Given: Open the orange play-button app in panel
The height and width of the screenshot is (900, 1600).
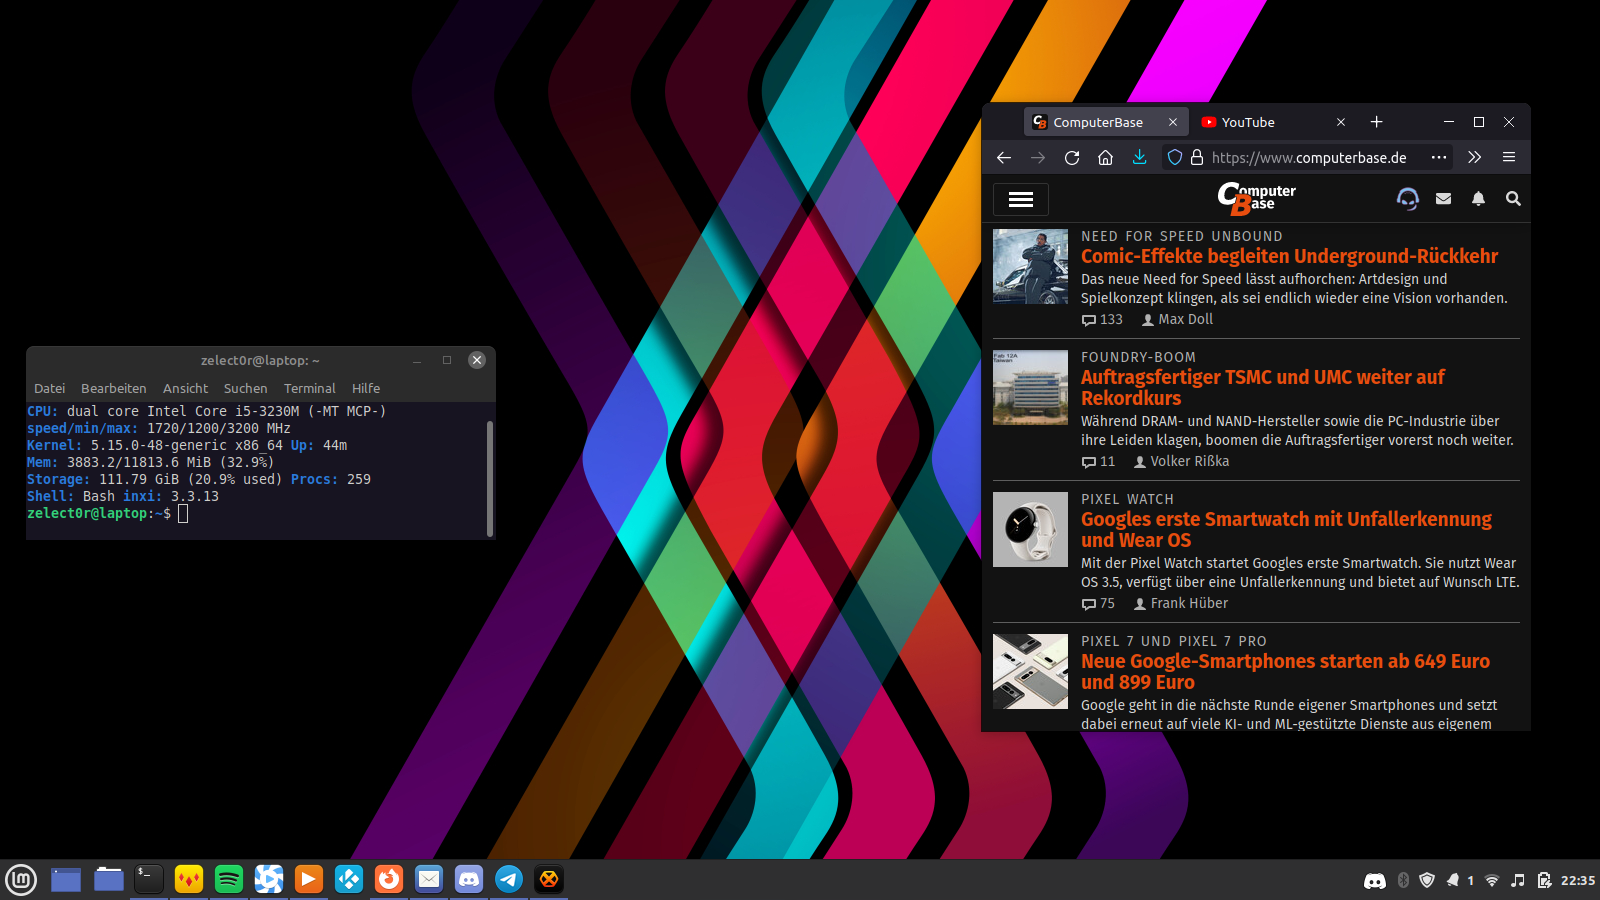Looking at the screenshot, I should click(309, 880).
